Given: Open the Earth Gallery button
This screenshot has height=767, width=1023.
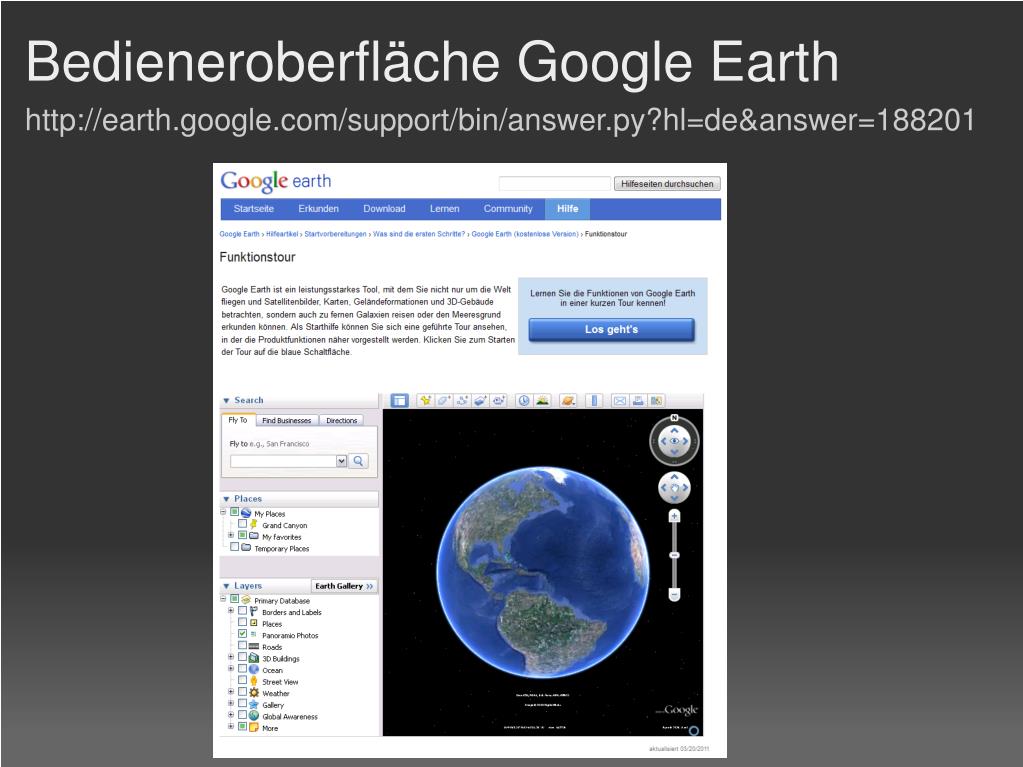Looking at the screenshot, I should pos(344,586).
